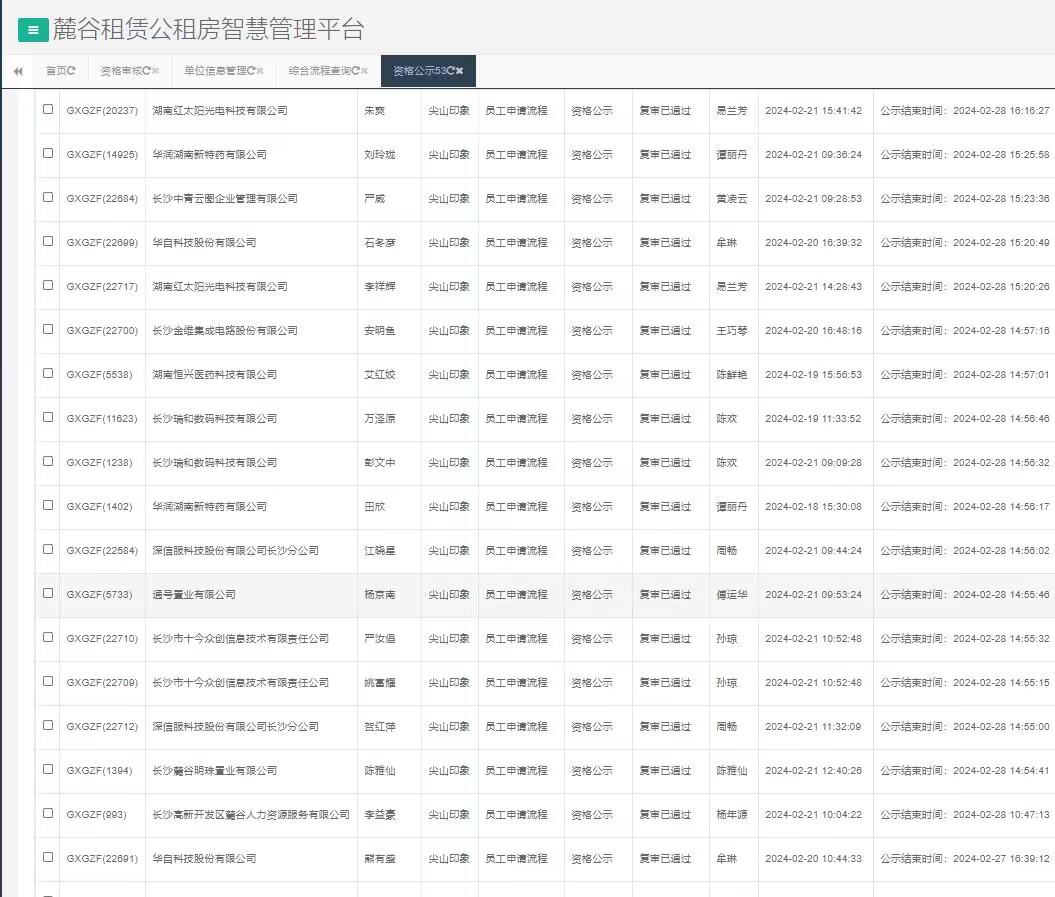
Task: Close the 资格审核 tab
Action: pos(156,71)
